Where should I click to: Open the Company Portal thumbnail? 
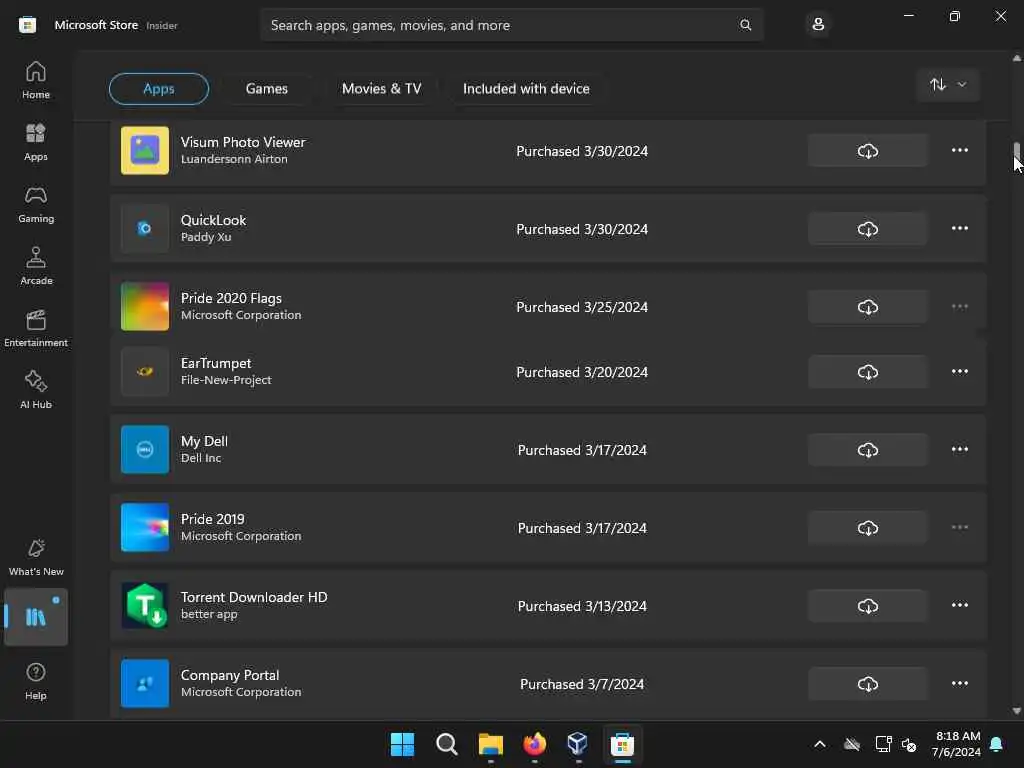145,684
